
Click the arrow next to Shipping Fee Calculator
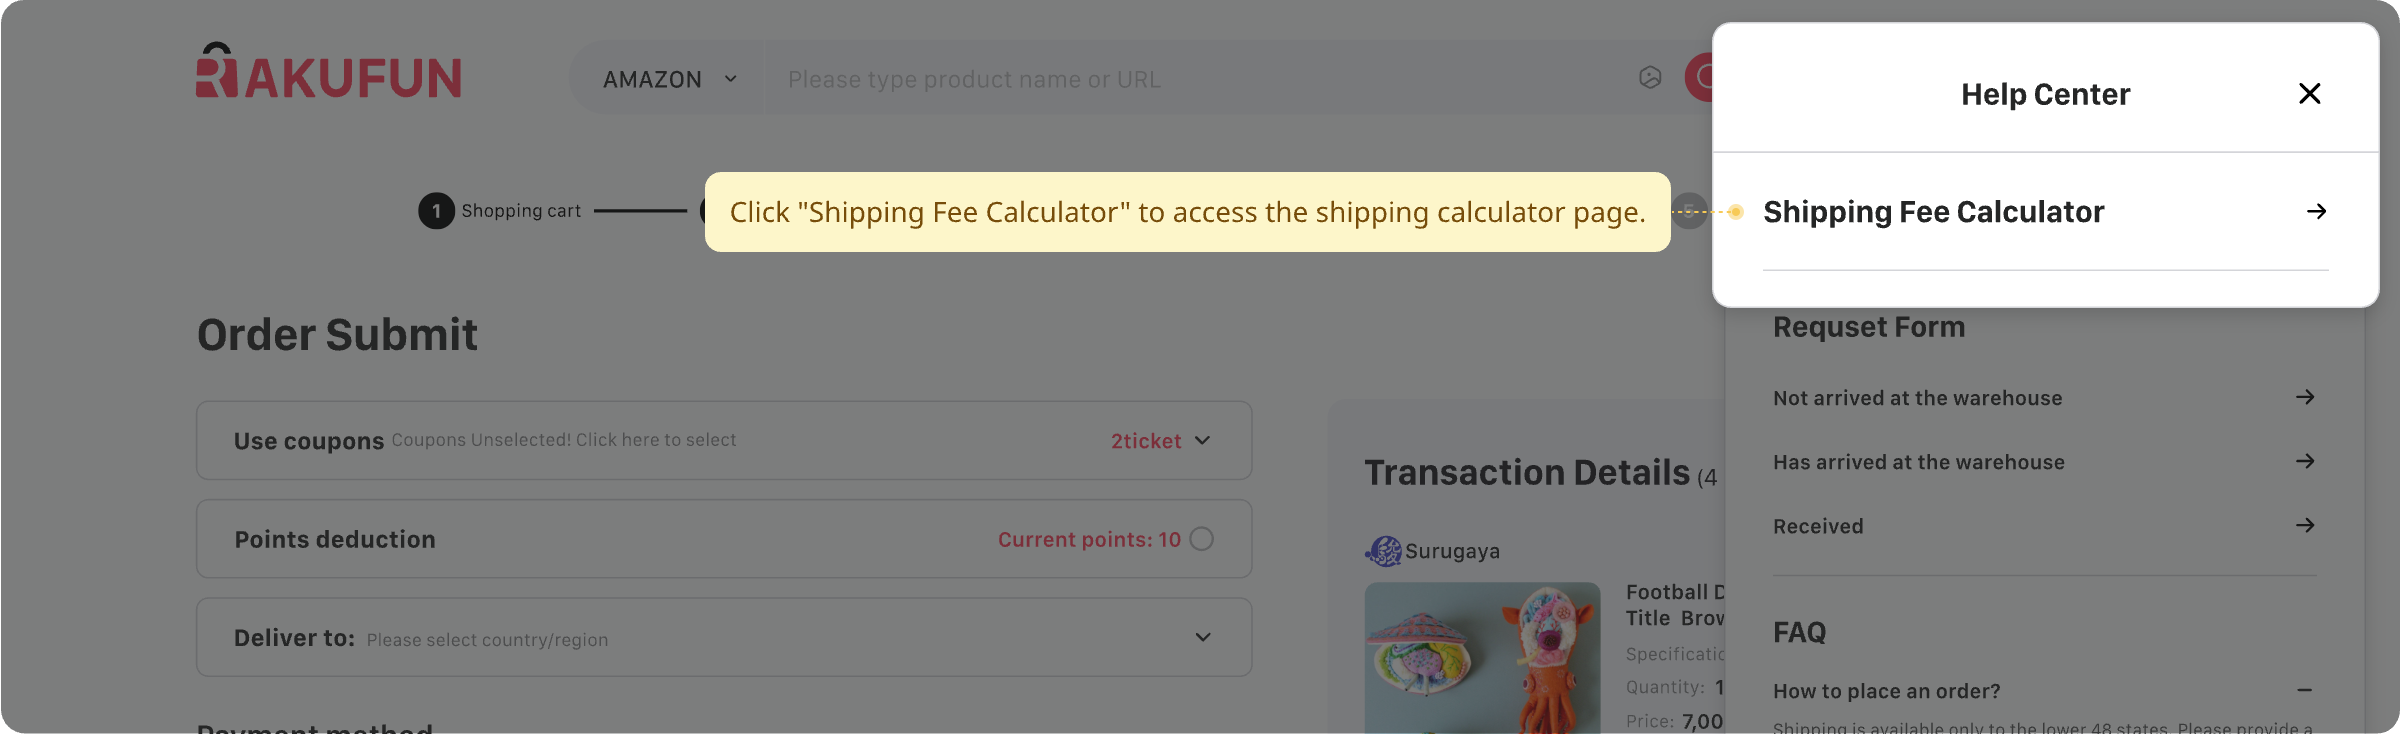[2316, 212]
